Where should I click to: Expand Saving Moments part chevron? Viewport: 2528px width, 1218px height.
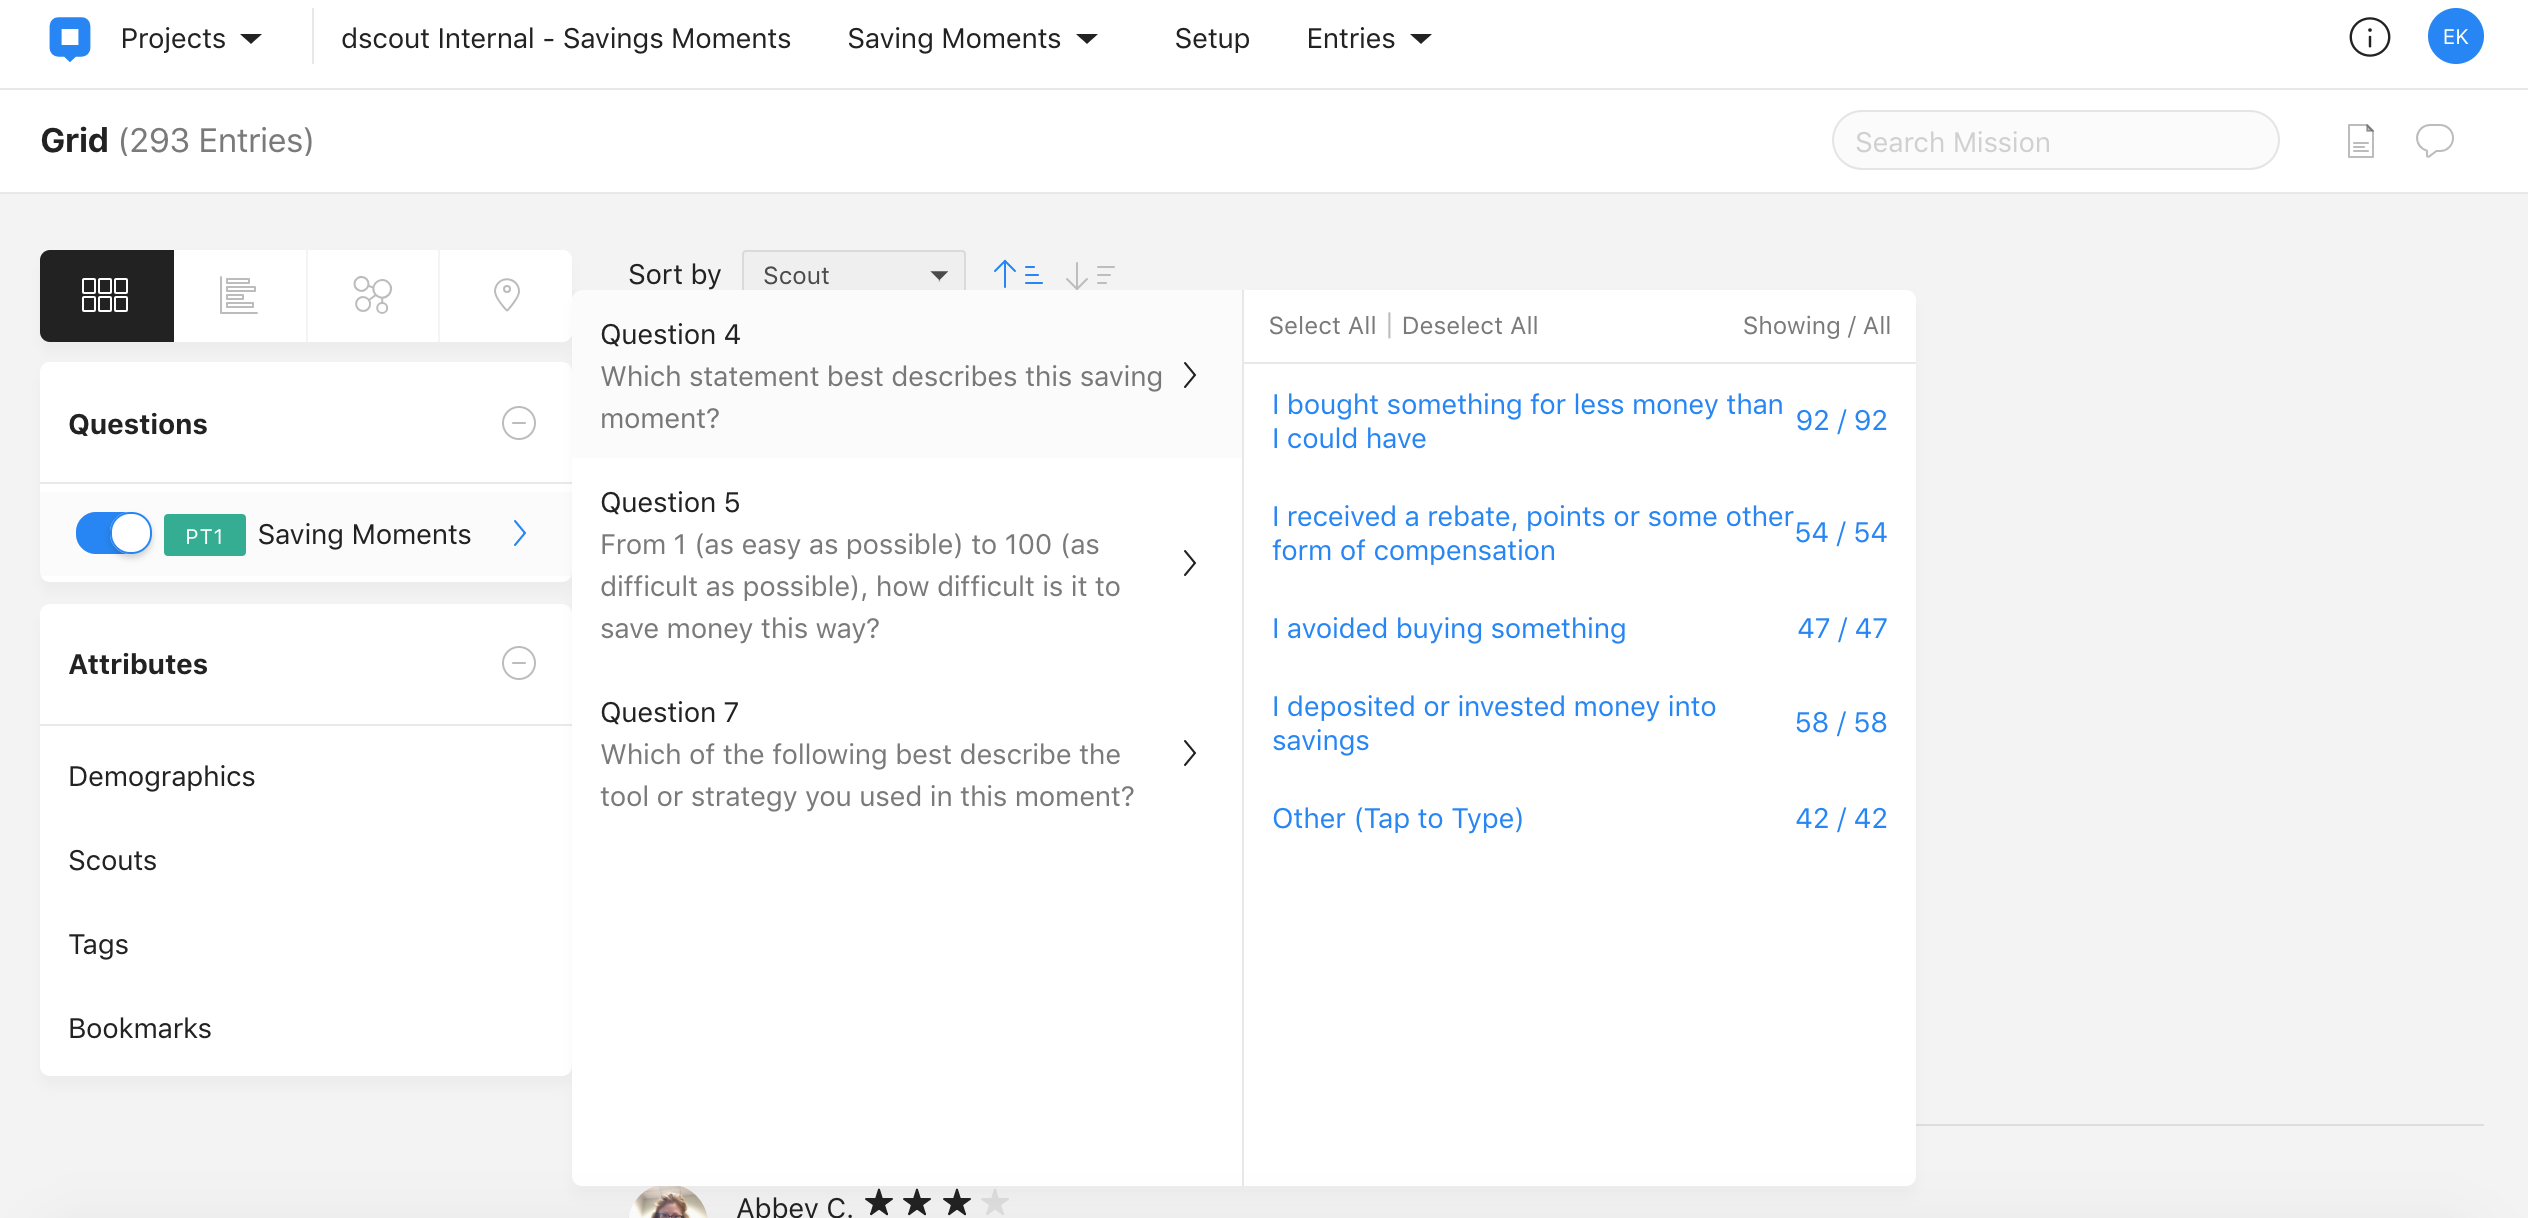click(519, 533)
